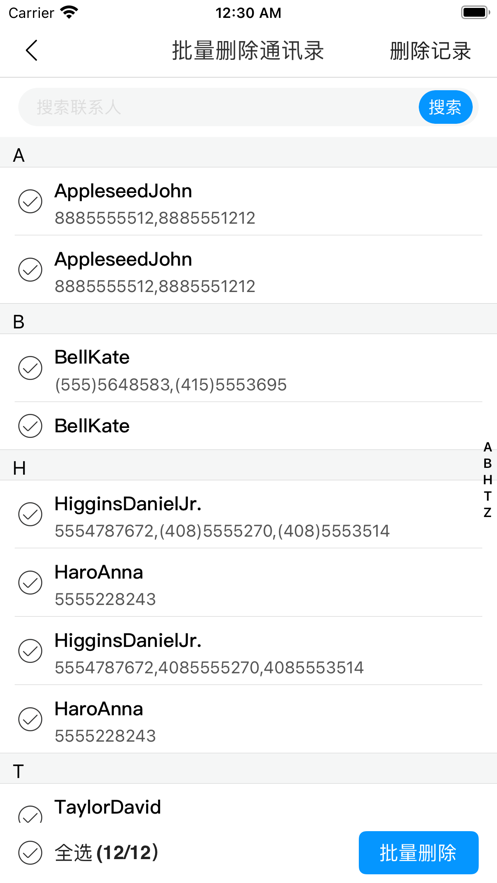
Task: Tap the 批量删除 batch delete button
Action: coord(419,853)
